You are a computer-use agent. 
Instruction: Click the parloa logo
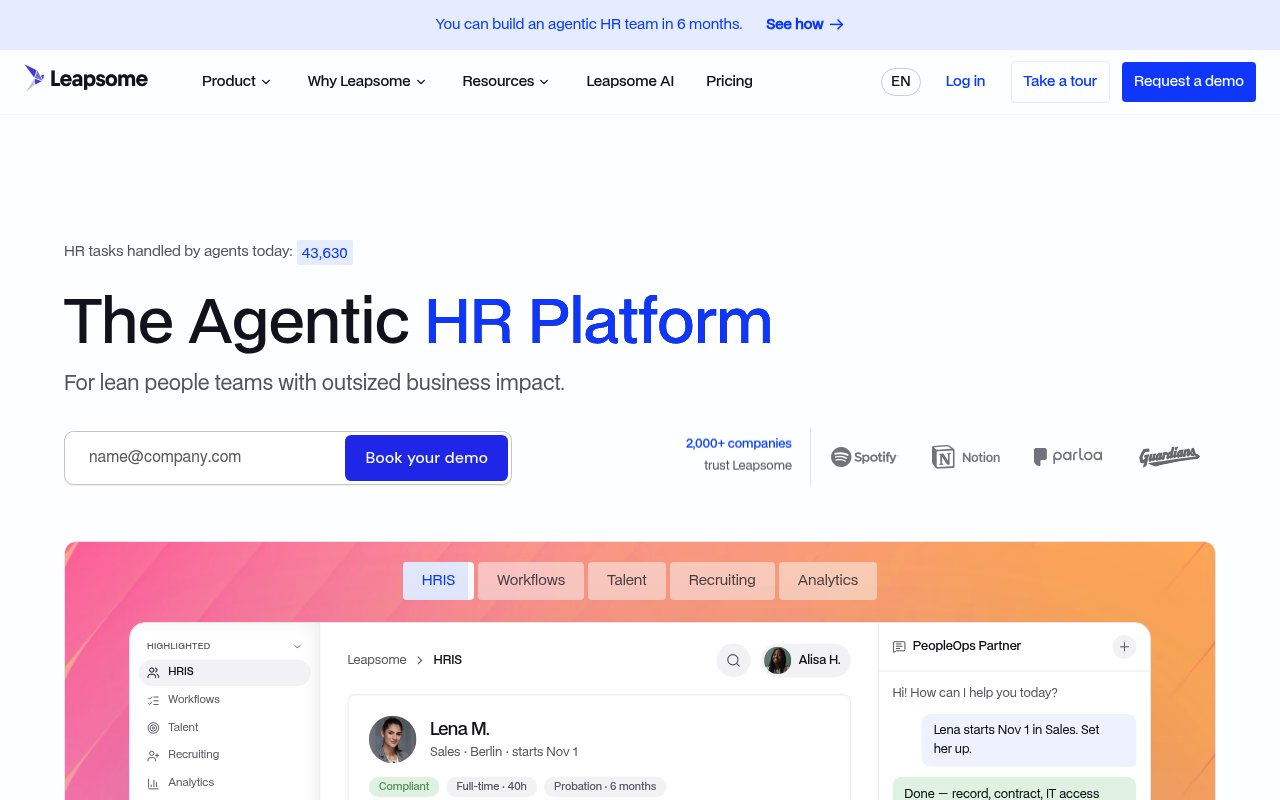1068,456
